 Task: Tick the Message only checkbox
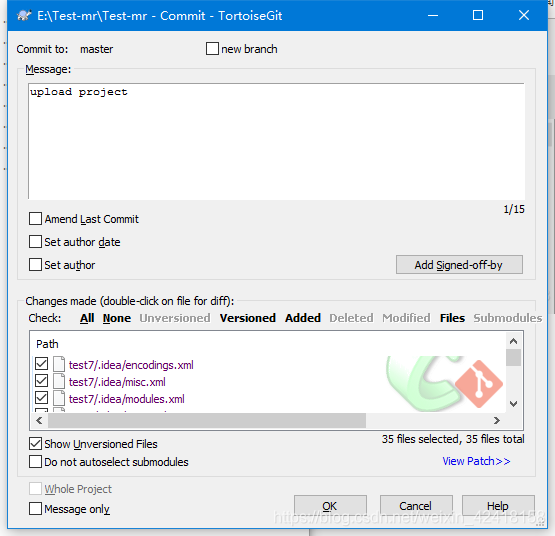tap(35, 509)
